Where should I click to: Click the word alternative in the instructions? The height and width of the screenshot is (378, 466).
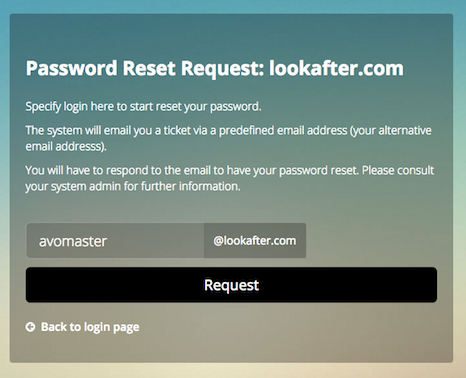tap(405, 130)
